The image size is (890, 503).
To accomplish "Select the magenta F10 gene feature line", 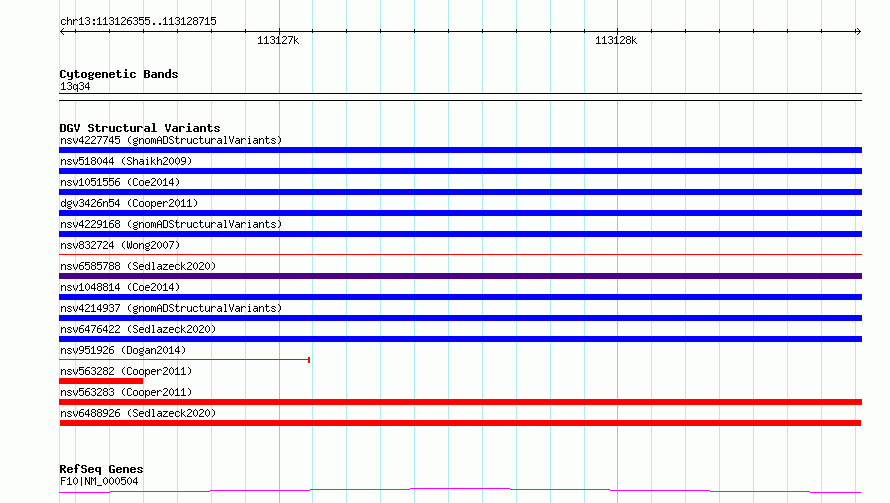I will coord(460,491).
